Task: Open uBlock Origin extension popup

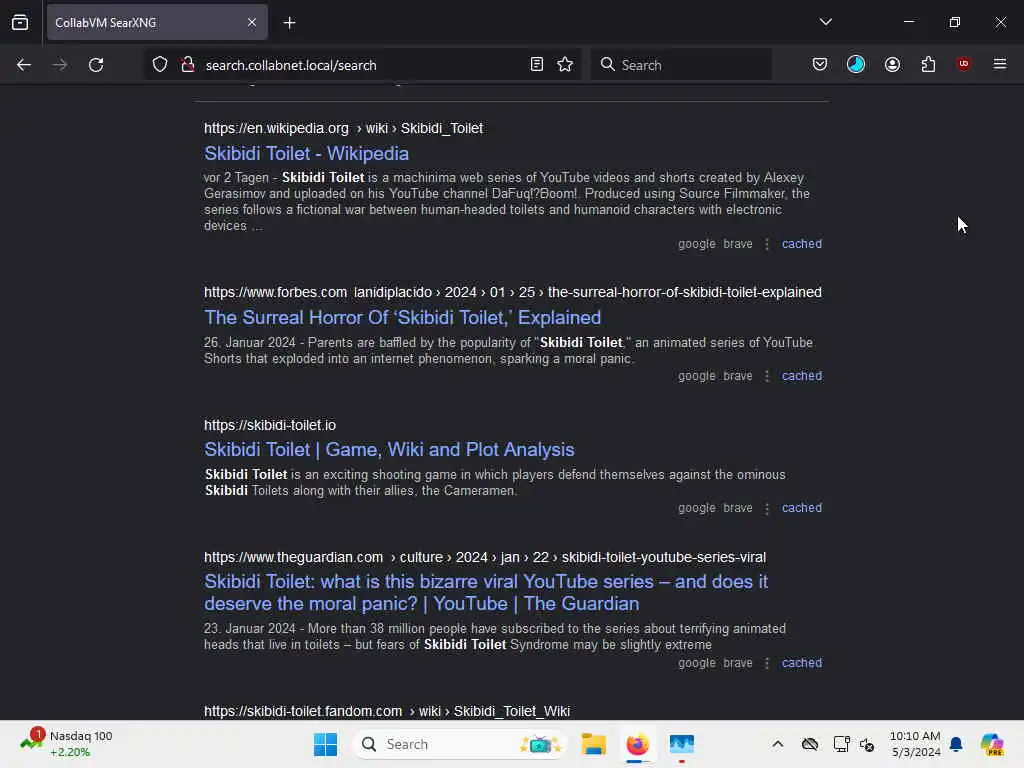Action: click(x=963, y=64)
